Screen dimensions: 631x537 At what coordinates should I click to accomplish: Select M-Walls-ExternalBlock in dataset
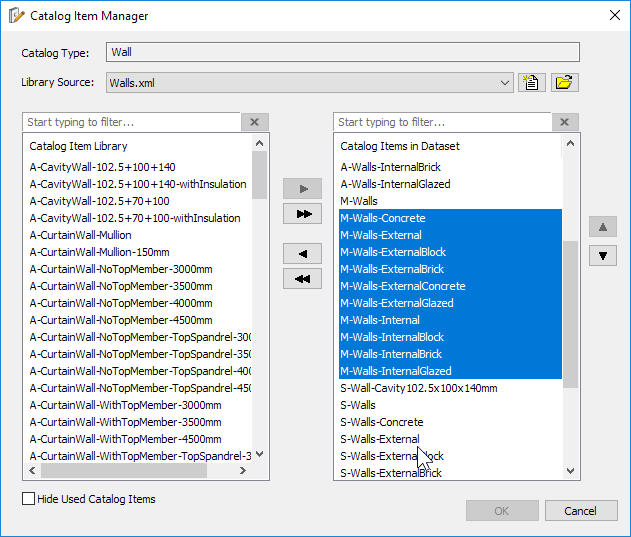[450, 252]
